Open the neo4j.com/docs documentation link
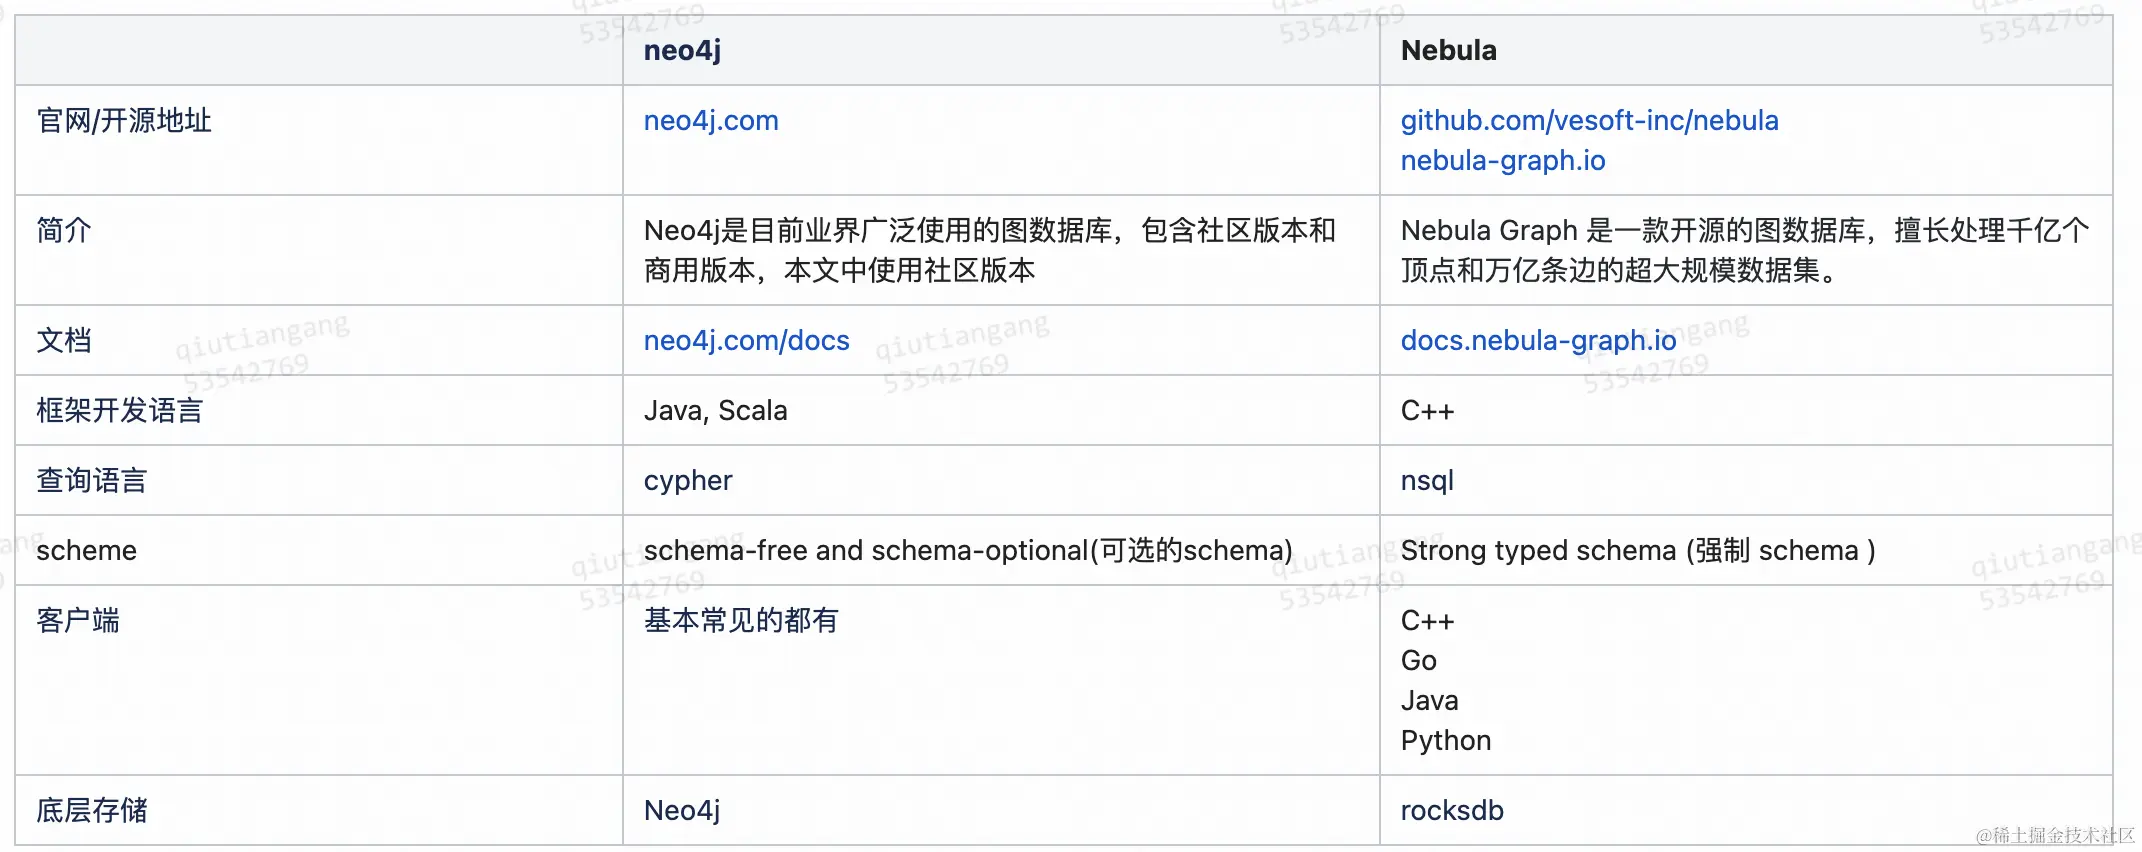The height and width of the screenshot is (852, 2142). 746,341
